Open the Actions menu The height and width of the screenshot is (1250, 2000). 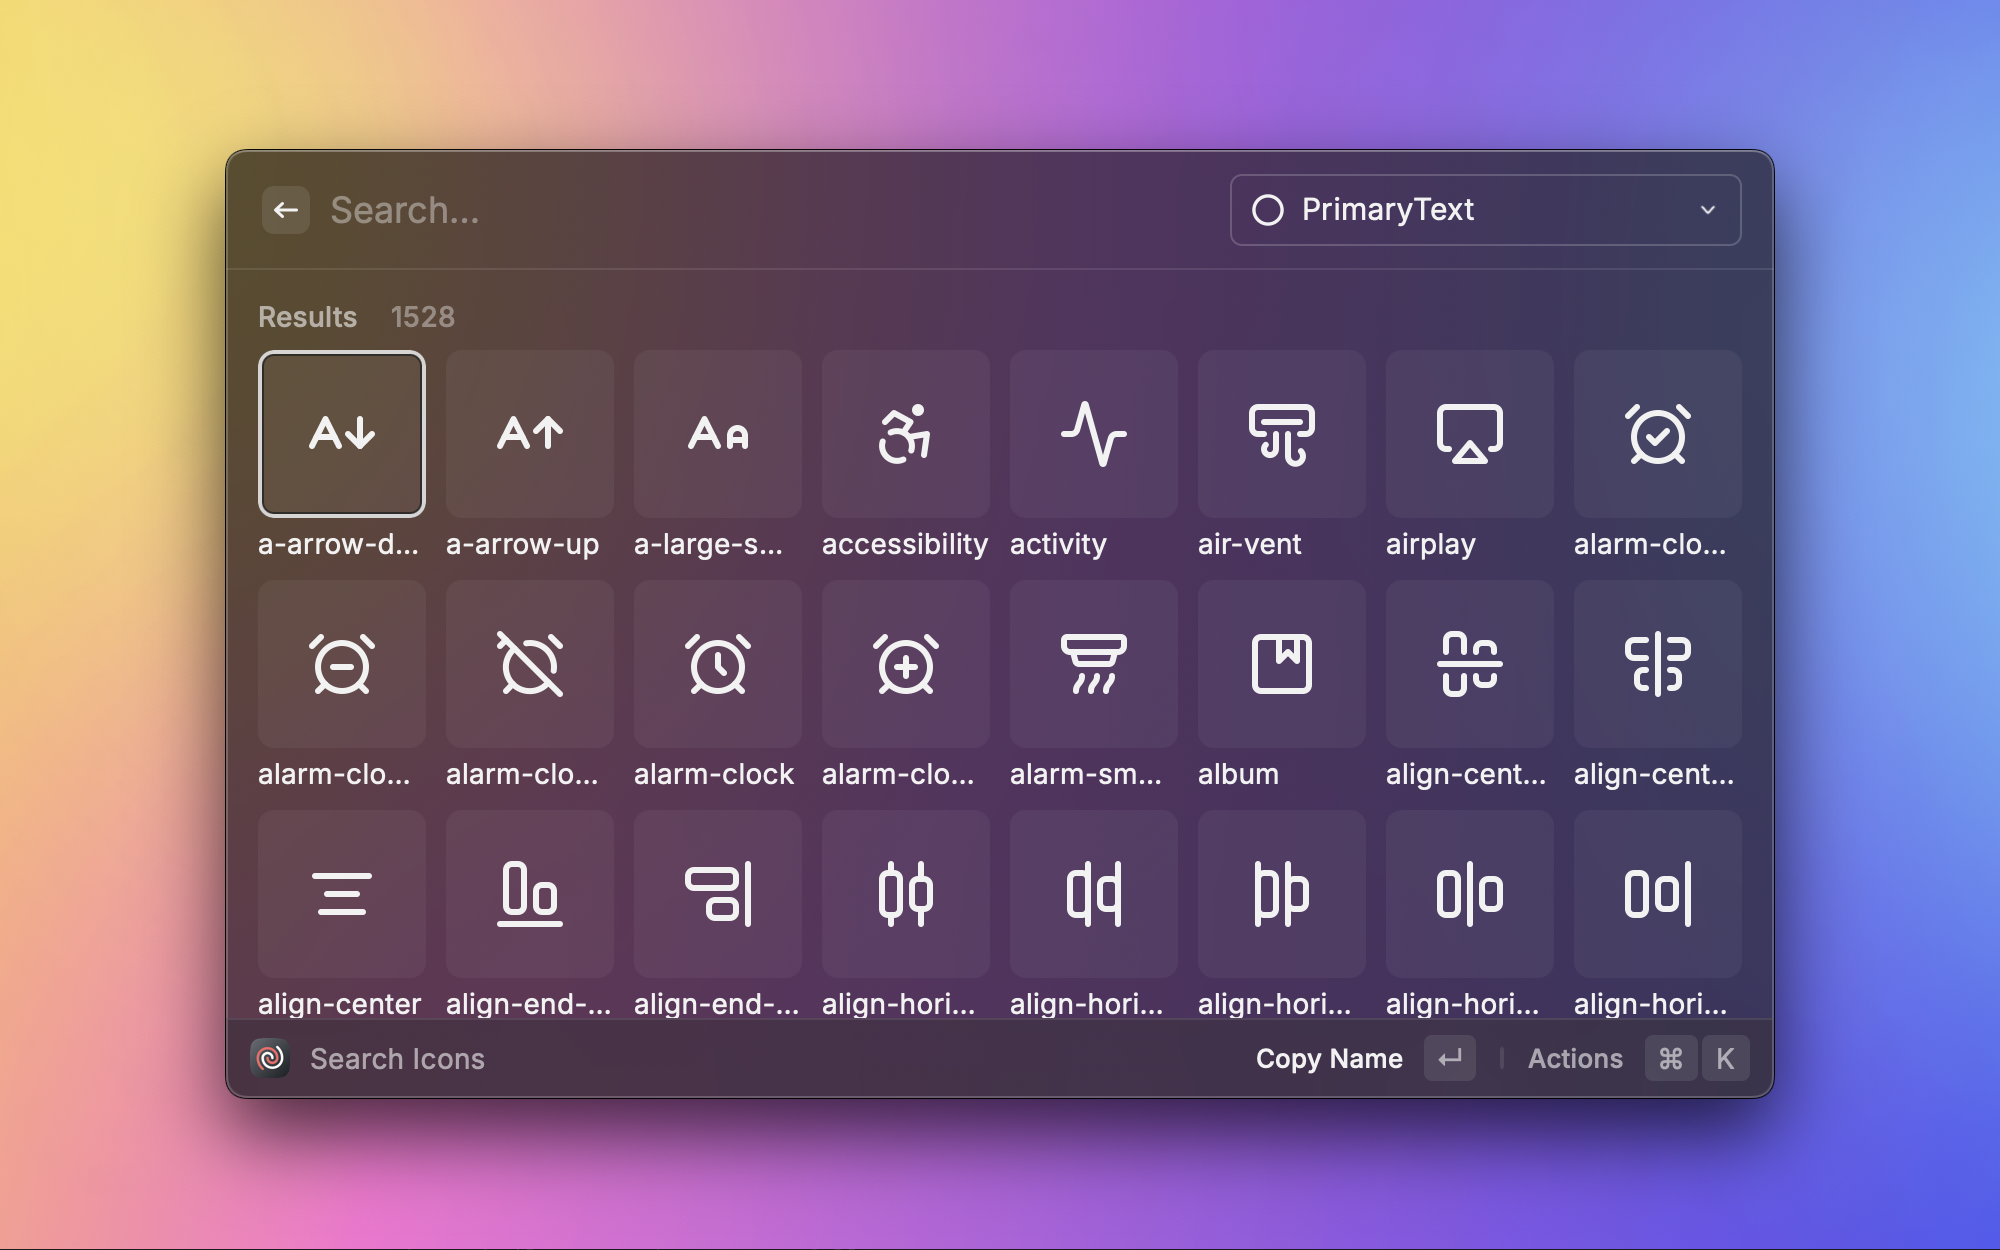(x=1574, y=1059)
